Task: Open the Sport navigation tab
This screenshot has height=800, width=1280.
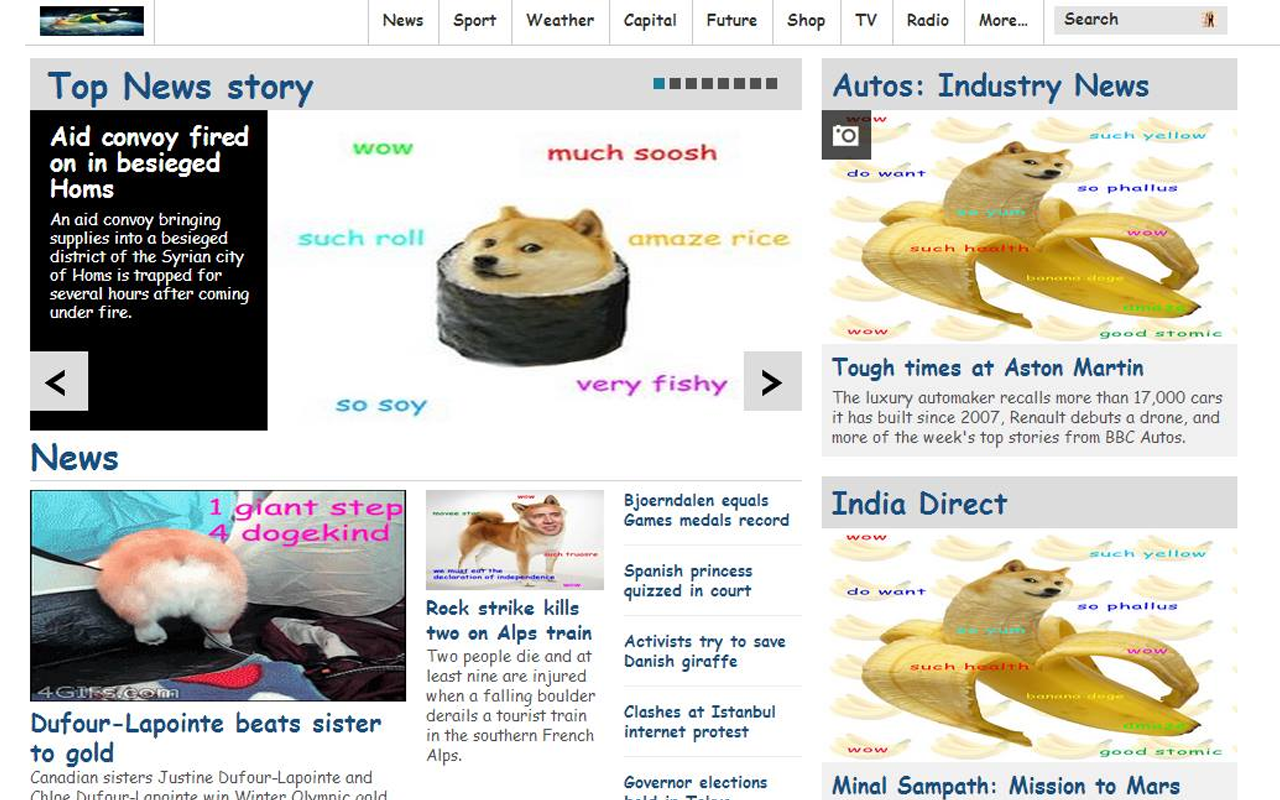Action: (x=475, y=20)
